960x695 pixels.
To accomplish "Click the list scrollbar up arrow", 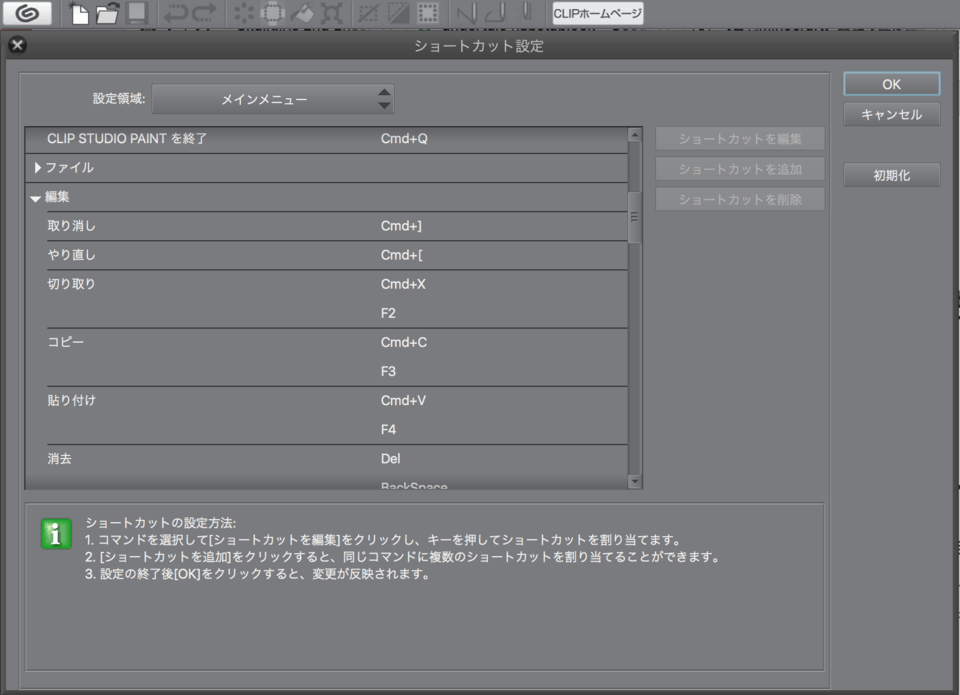I will tap(635, 135).
